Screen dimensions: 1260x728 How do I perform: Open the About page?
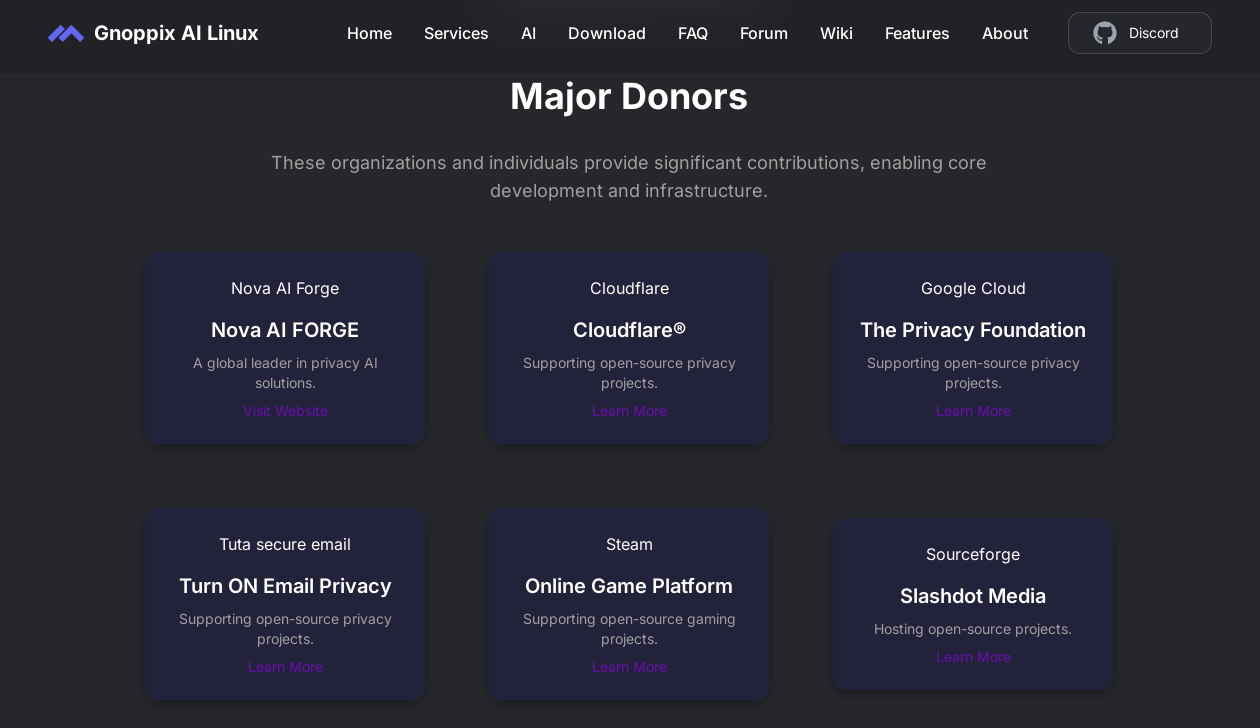(x=1004, y=33)
